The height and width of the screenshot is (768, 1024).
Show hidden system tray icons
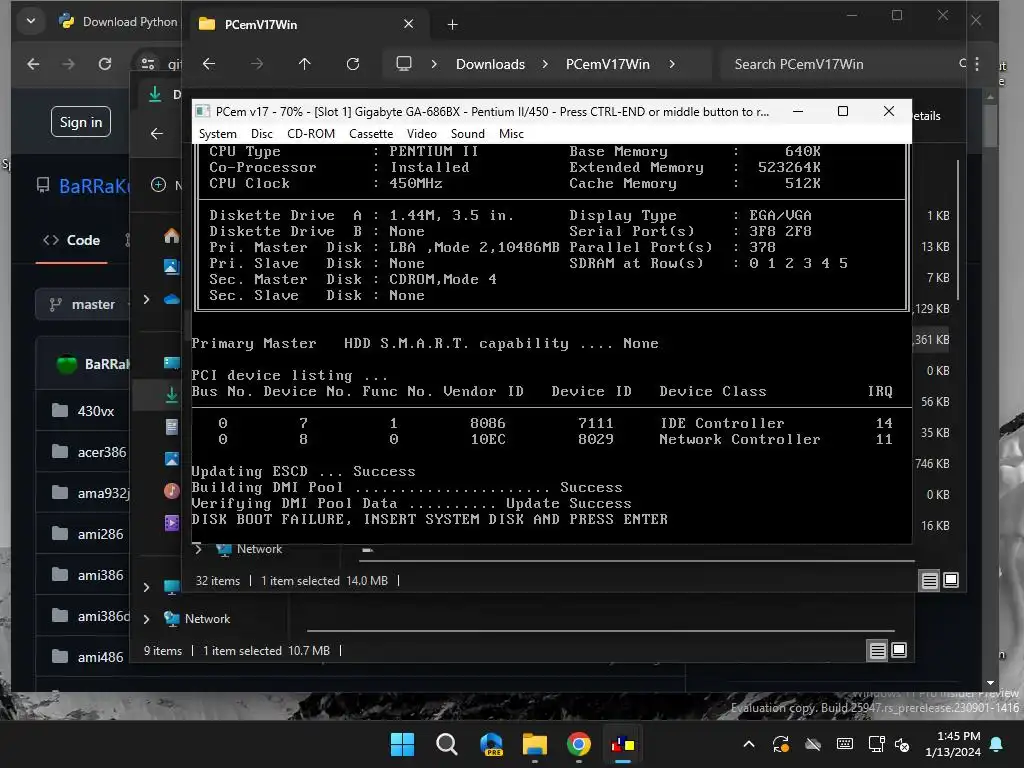749,744
